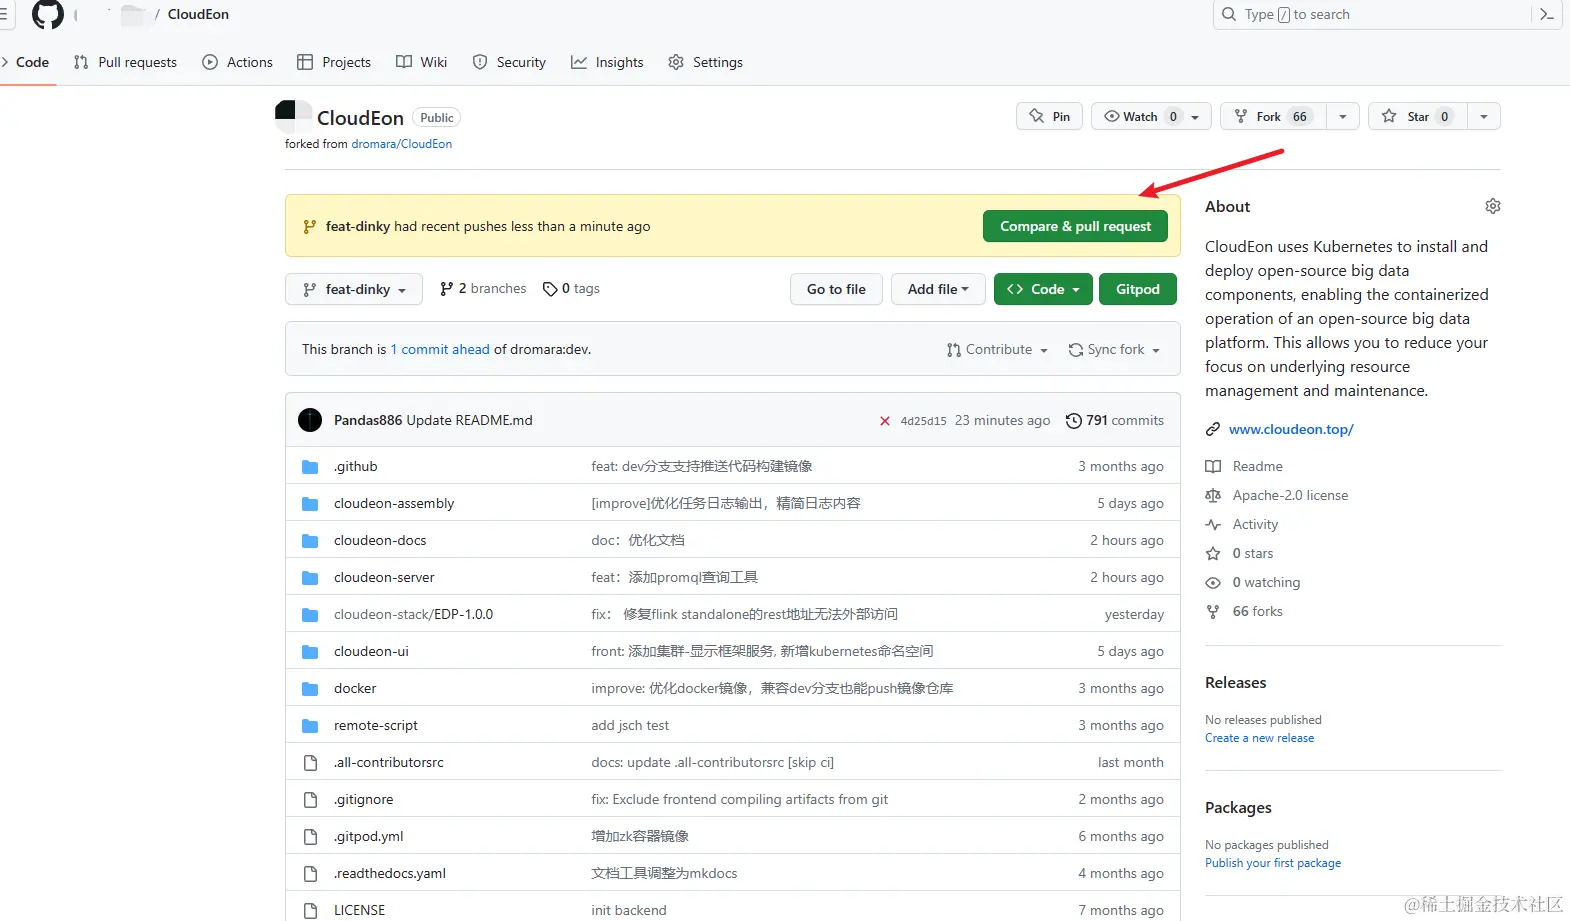1570x921 pixels.
Task: Open the www.cloudeon.top website link
Action: pyautogui.click(x=1291, y=429)
